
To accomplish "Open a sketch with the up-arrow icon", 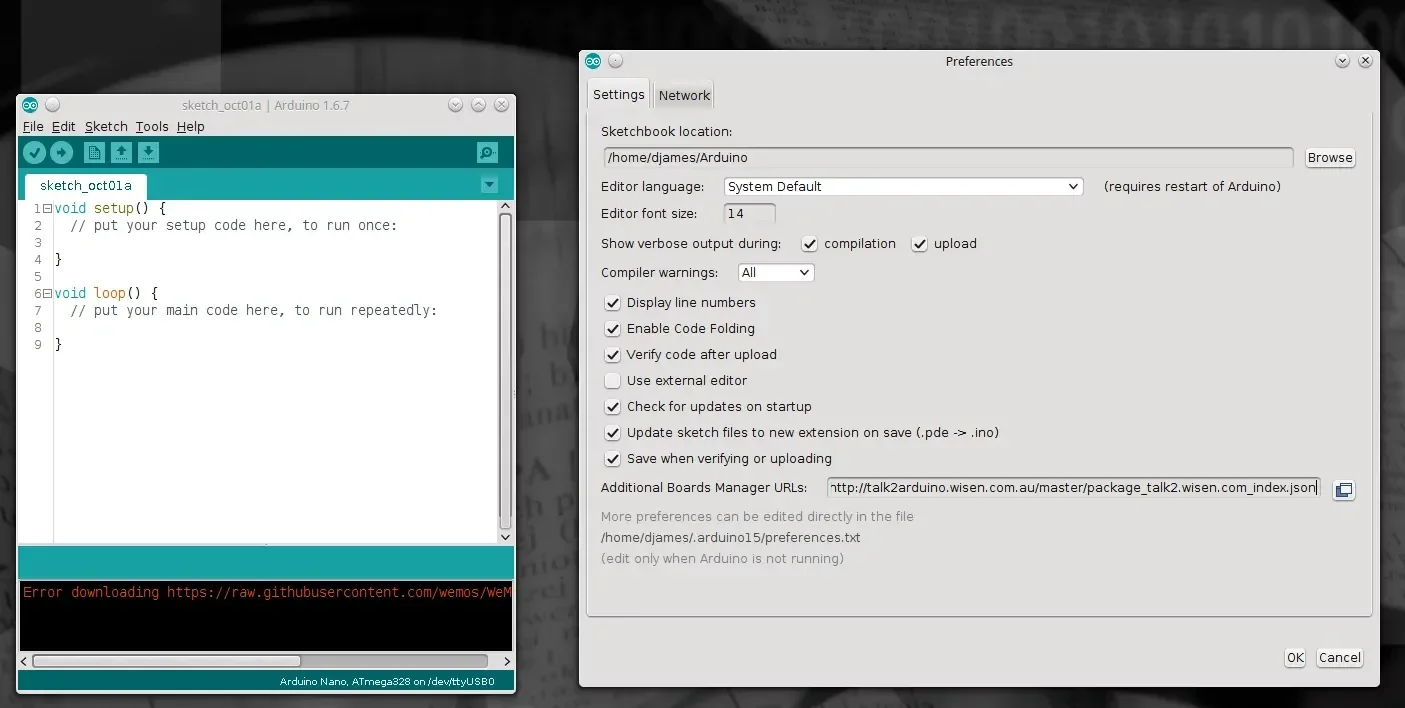I will point(121,152).
